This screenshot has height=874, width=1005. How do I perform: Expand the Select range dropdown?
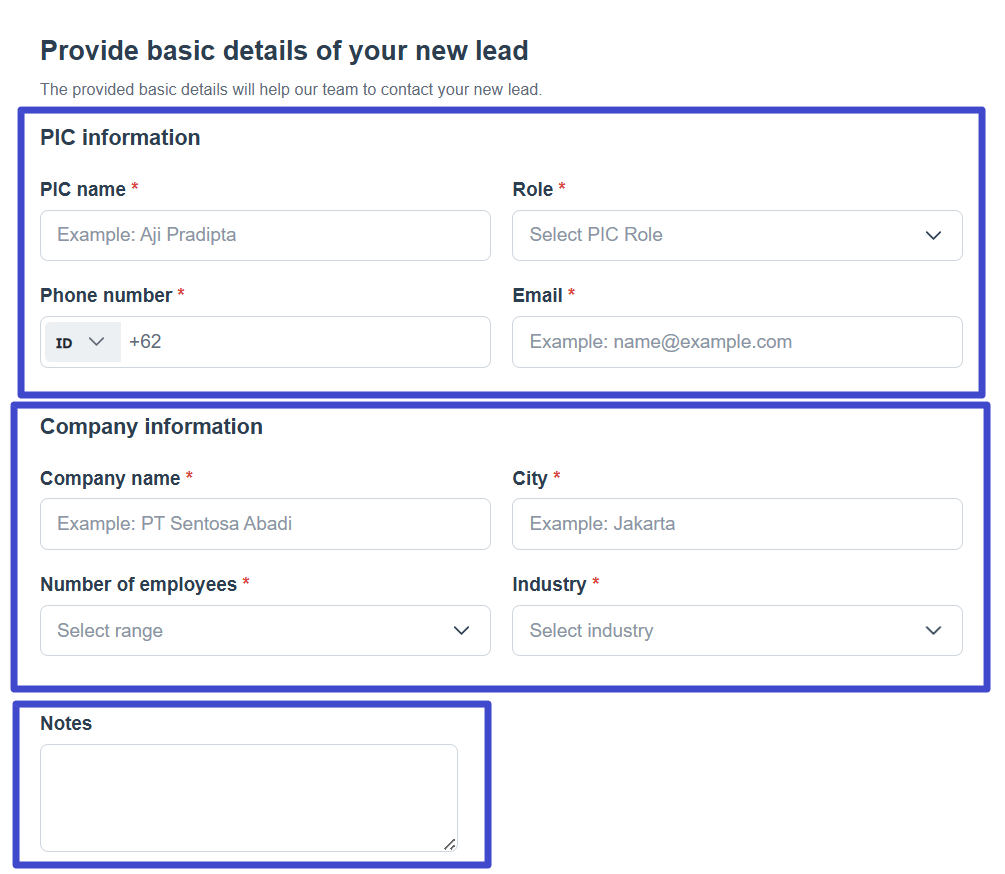[x=250, y=631]
